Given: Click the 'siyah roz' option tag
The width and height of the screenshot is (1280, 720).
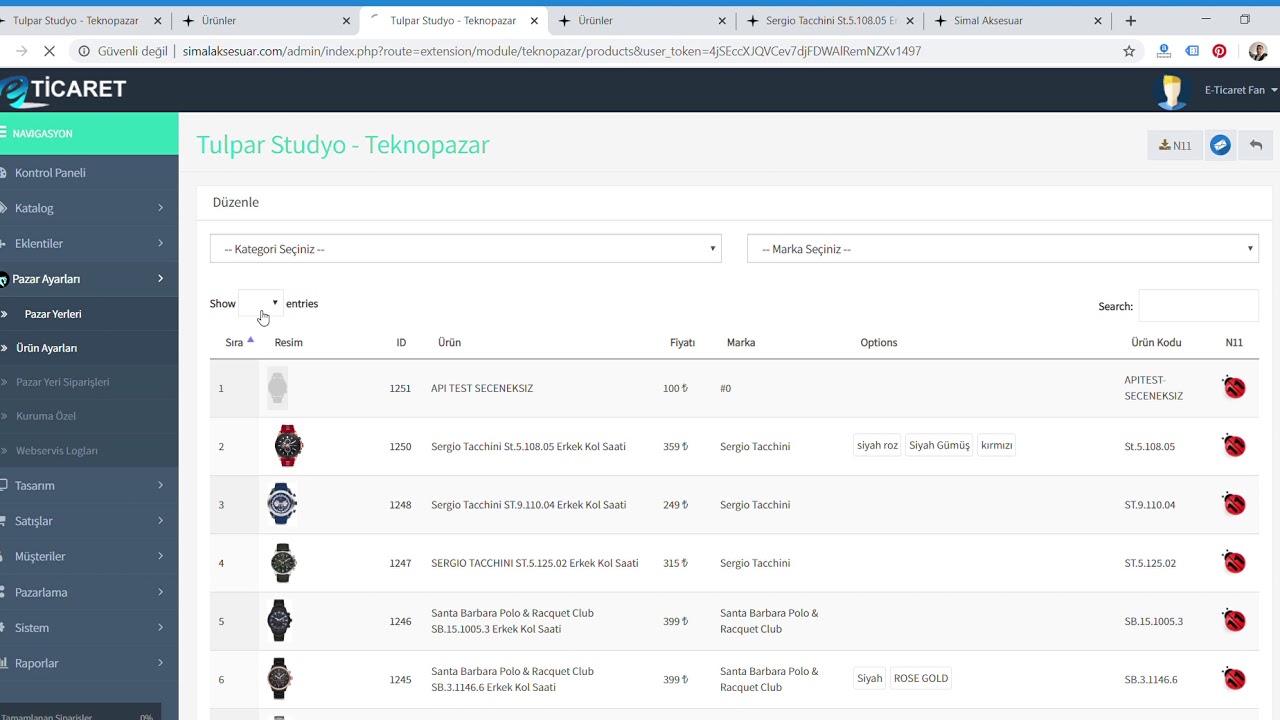Looking at the screenshot, I should pos(877,445).
